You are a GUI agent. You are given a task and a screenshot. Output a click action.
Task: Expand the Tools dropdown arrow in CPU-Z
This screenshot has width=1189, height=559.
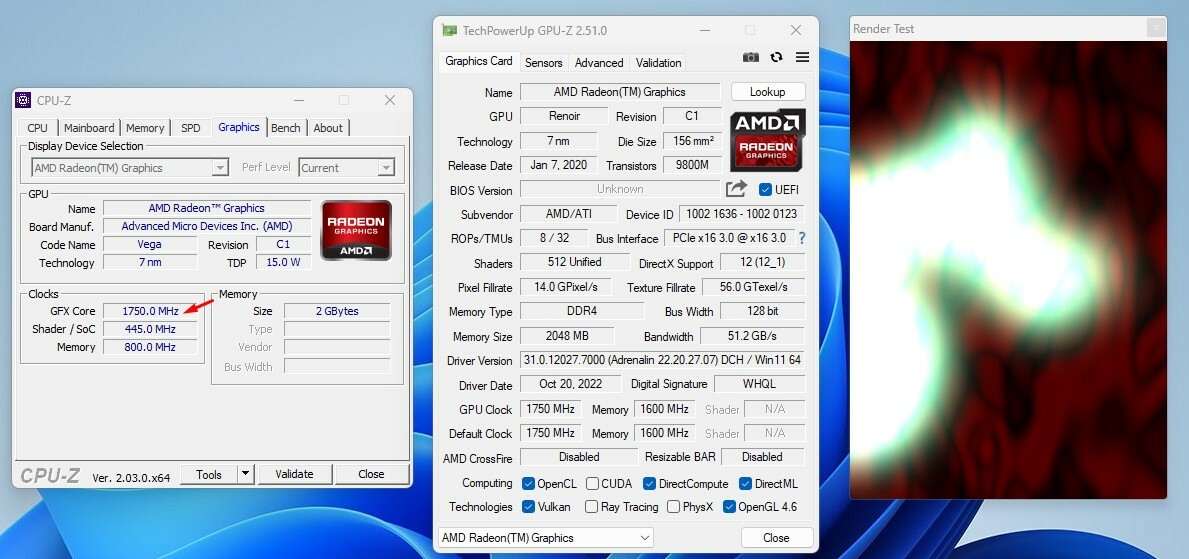pyautogui.click(x=245, y=474)
